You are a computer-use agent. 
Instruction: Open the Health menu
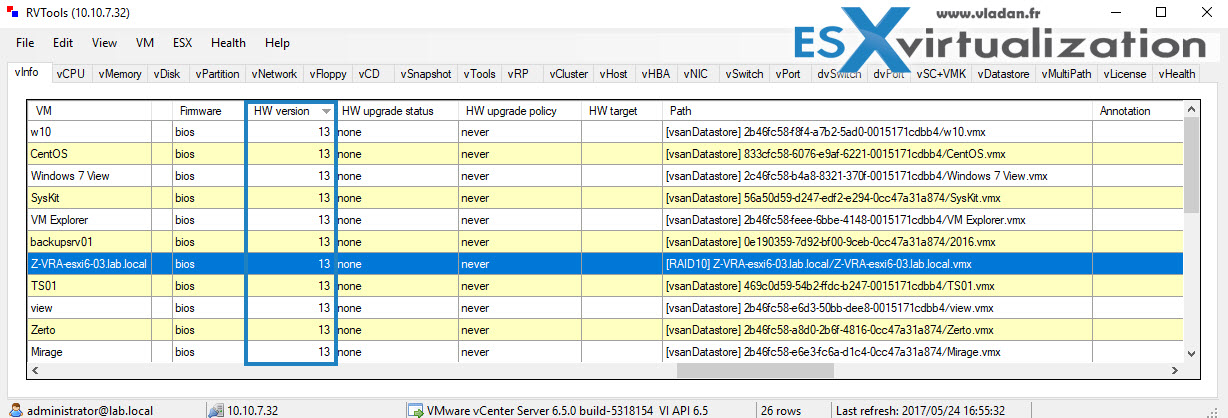click(x=228, y=43)
